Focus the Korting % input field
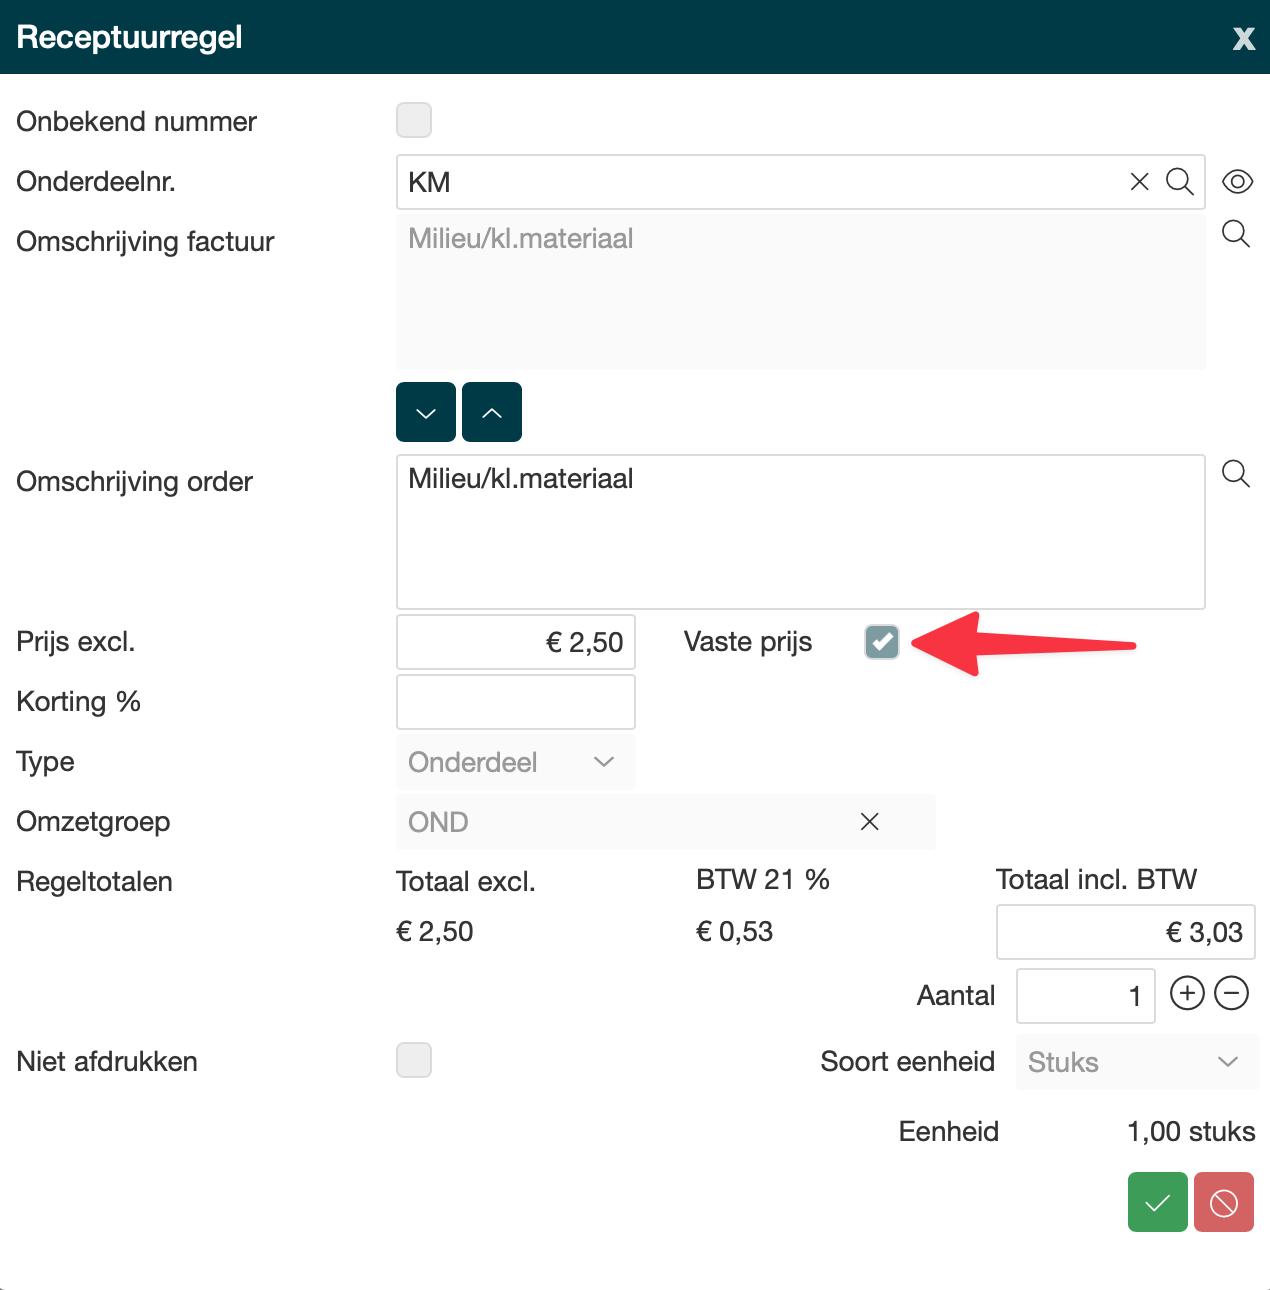 pos(515,702)
